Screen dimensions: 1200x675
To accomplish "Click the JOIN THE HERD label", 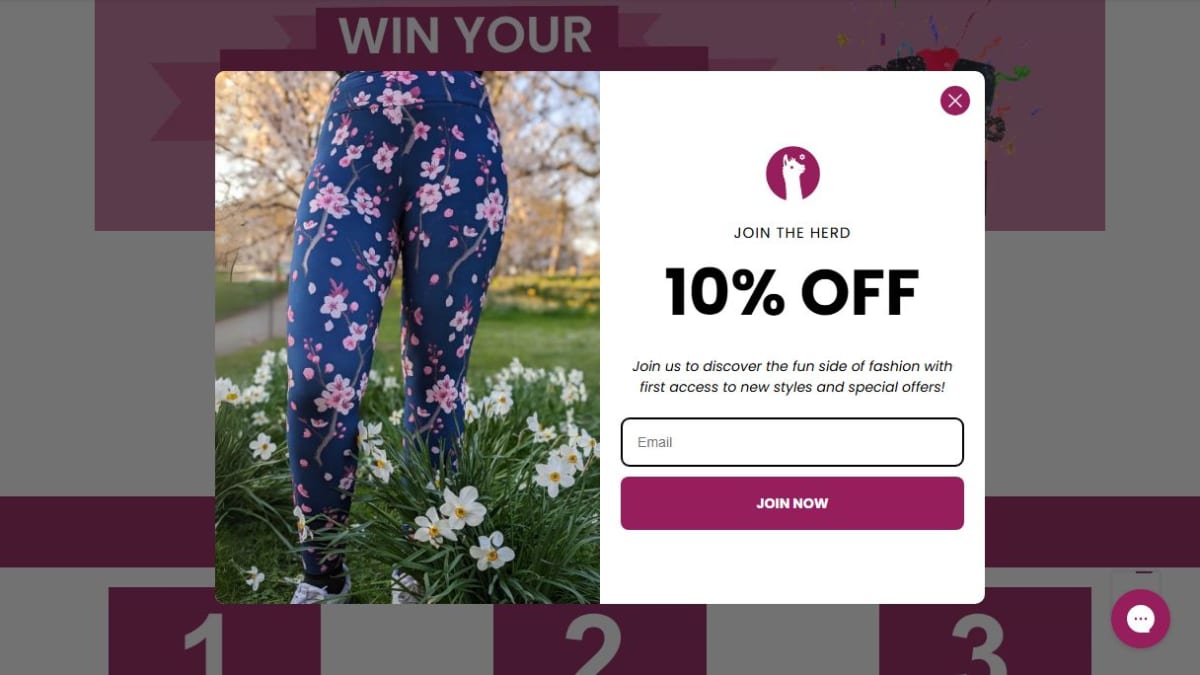I will [792, 233].
